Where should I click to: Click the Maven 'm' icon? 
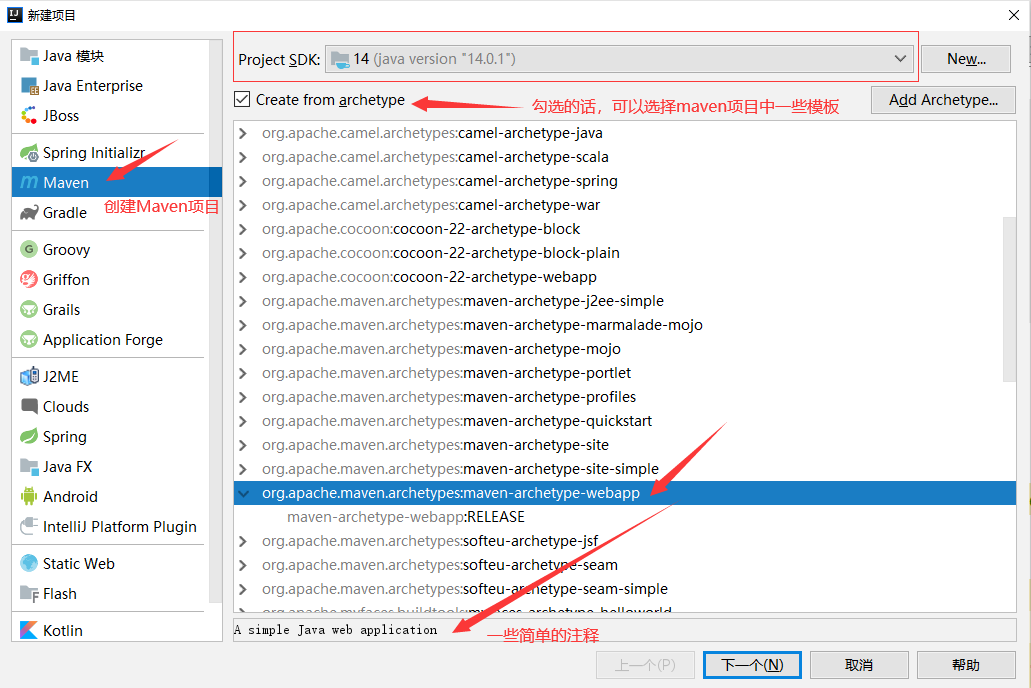[29, 182]
